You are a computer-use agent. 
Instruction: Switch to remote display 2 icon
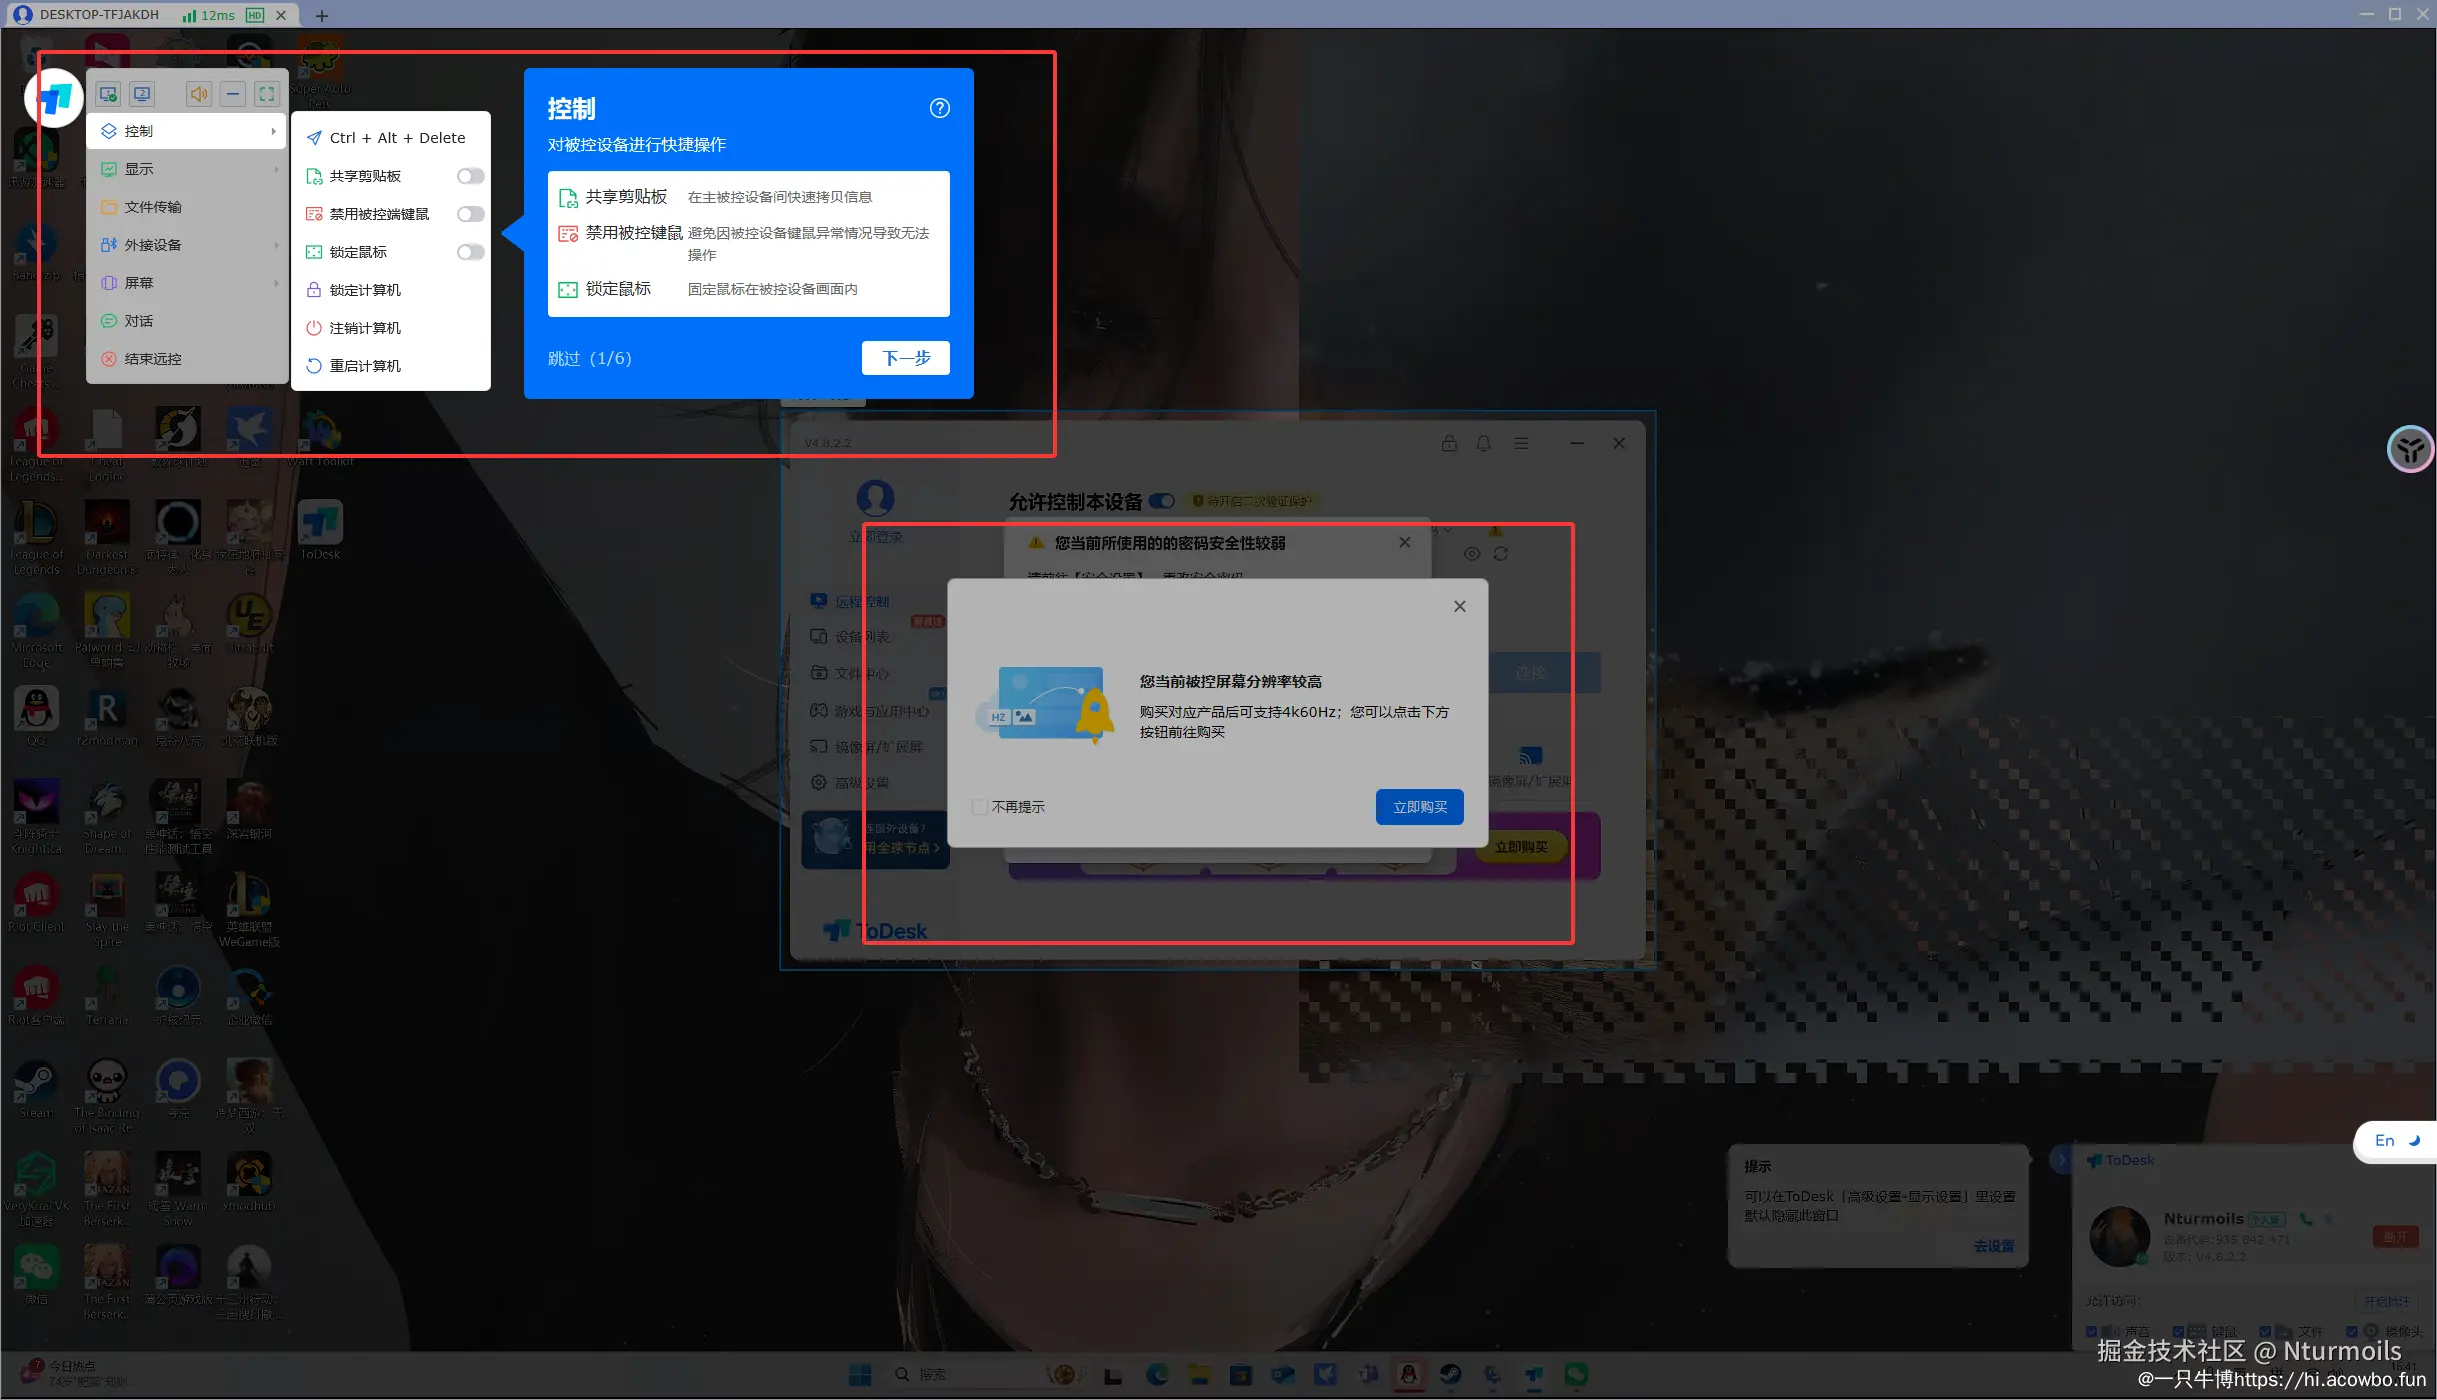coord(143,94)
